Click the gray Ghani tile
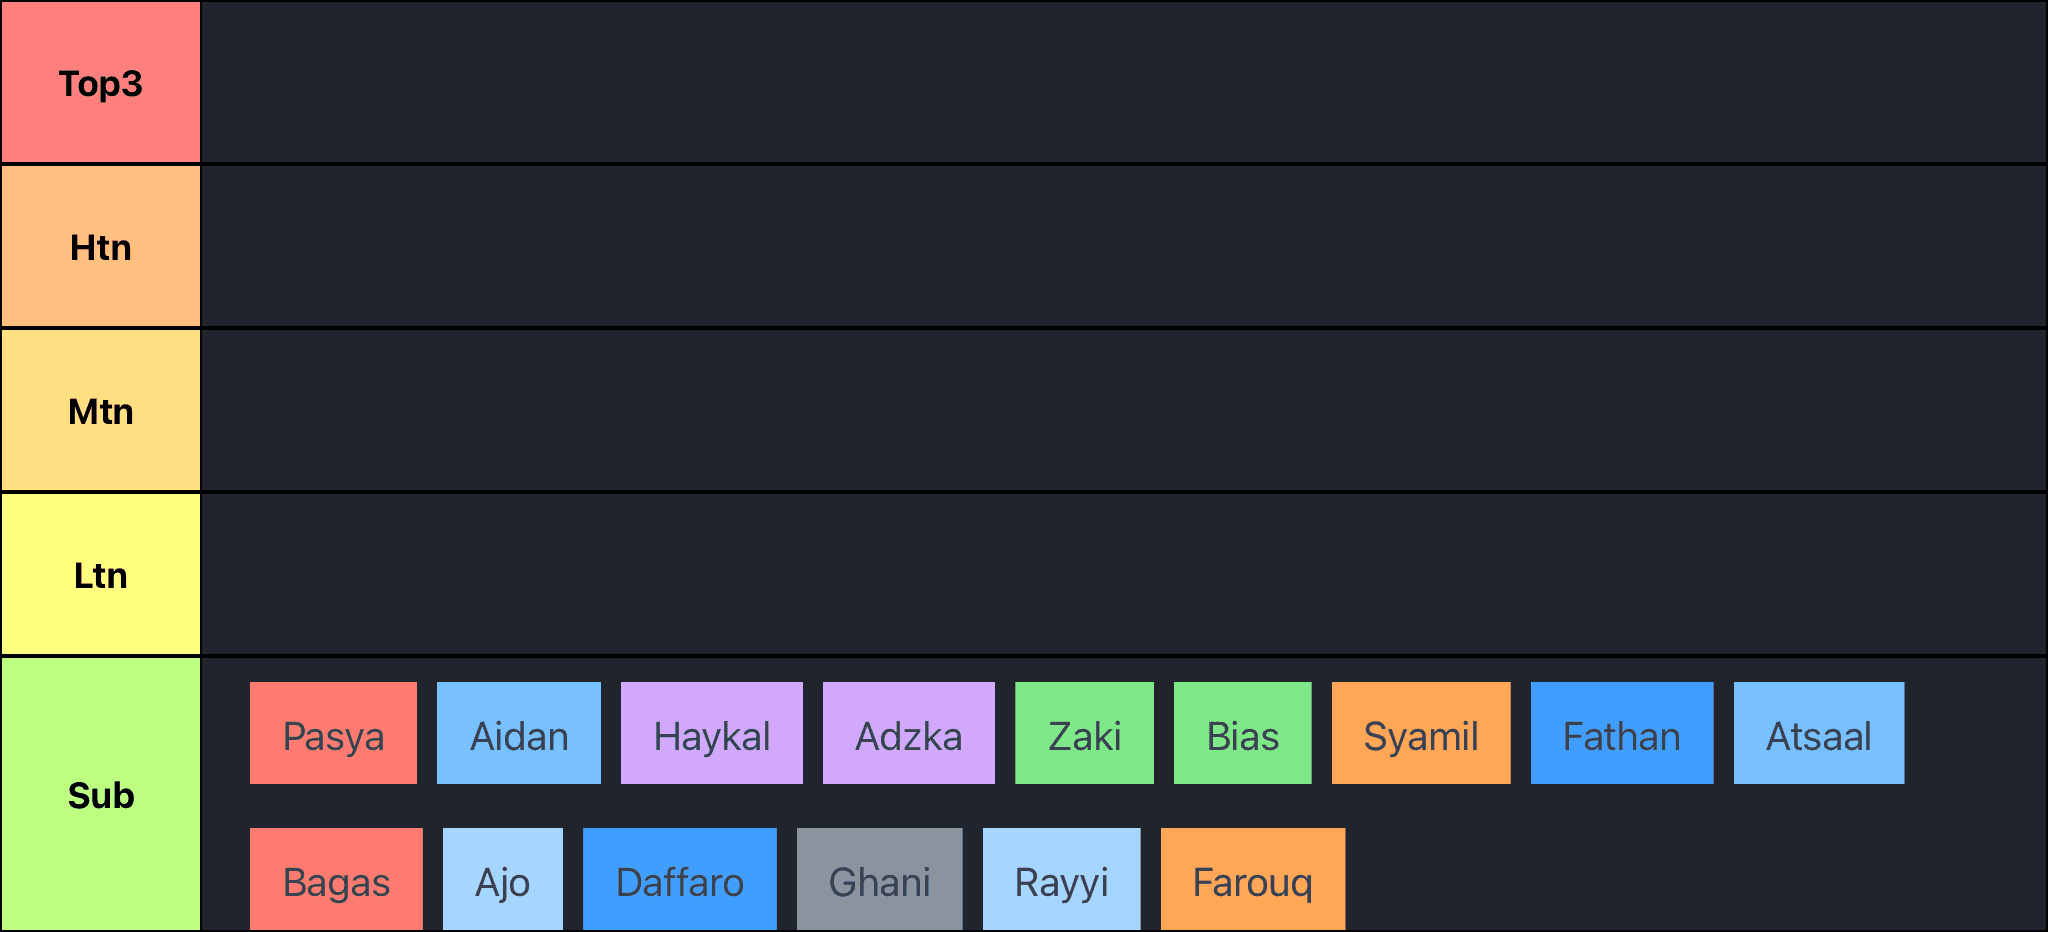Viewport: 2048px width, 932px height. (879, 879)
